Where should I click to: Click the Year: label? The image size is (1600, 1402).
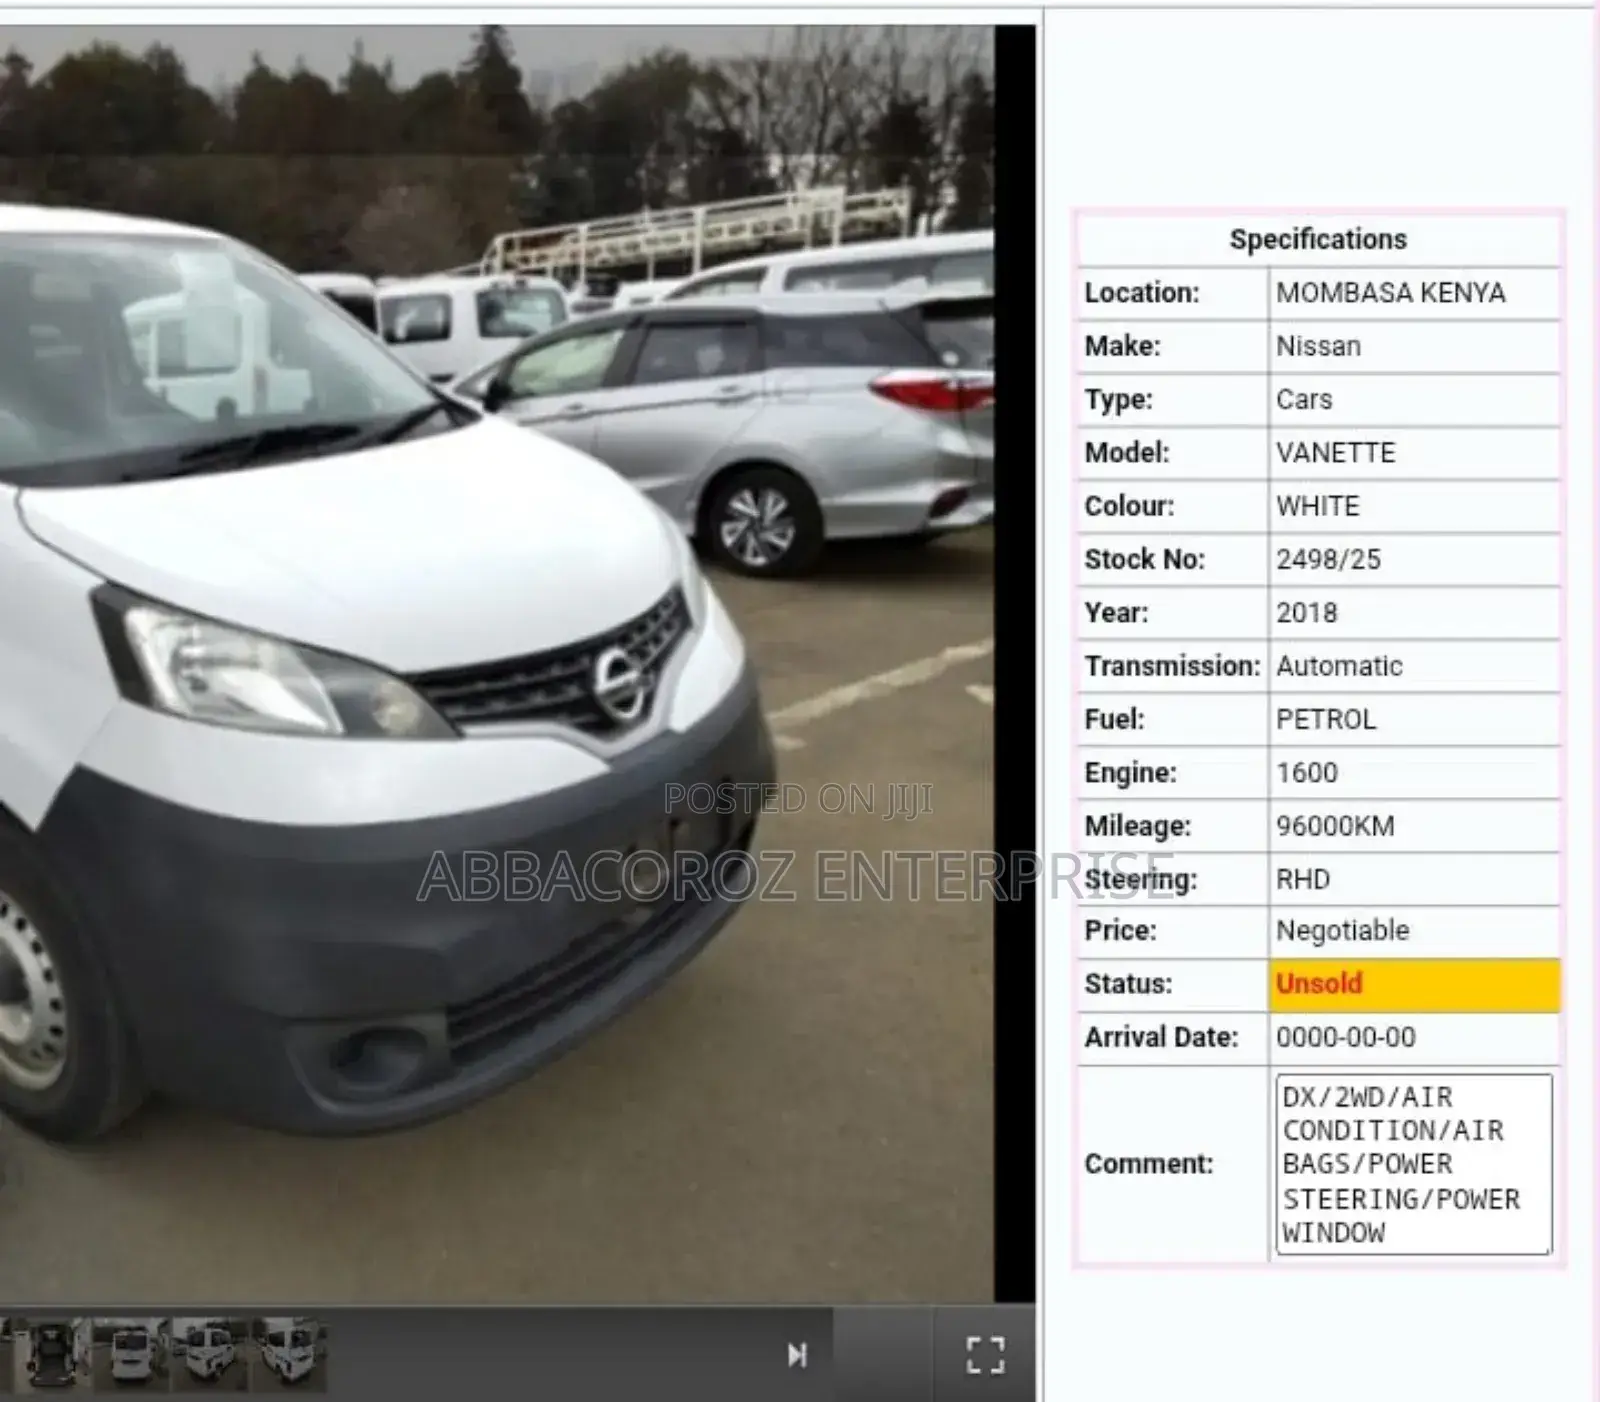pos(1116,612)
